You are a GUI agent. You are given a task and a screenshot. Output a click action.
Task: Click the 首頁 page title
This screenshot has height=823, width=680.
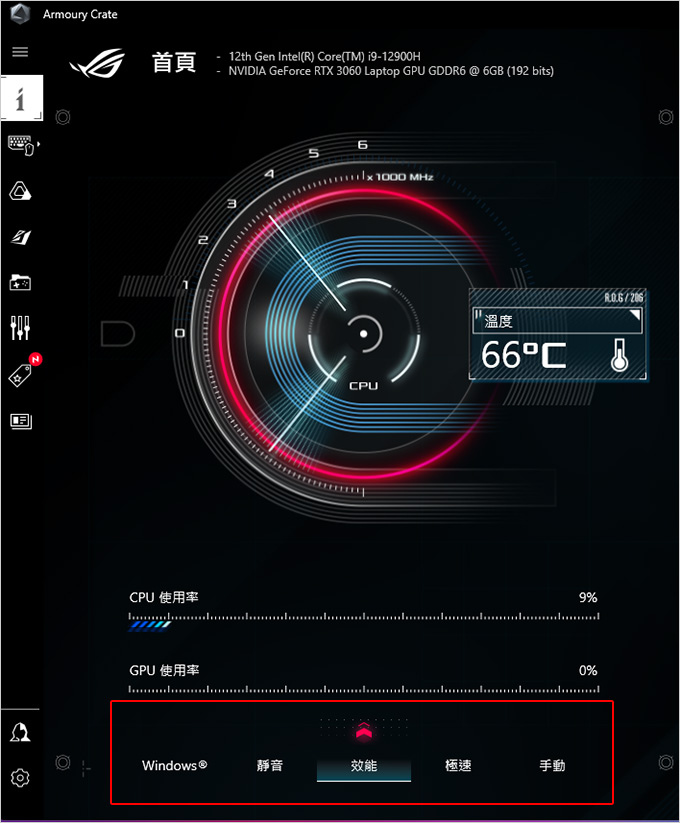click(174, 62)
